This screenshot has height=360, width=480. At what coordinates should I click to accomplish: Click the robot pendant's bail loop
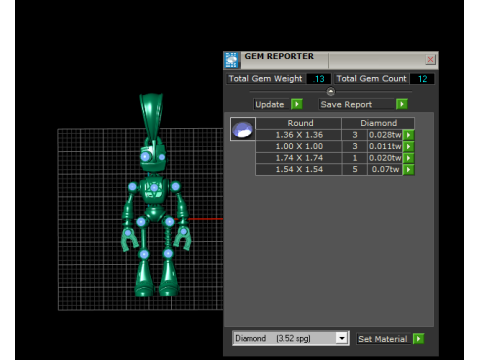152,115
